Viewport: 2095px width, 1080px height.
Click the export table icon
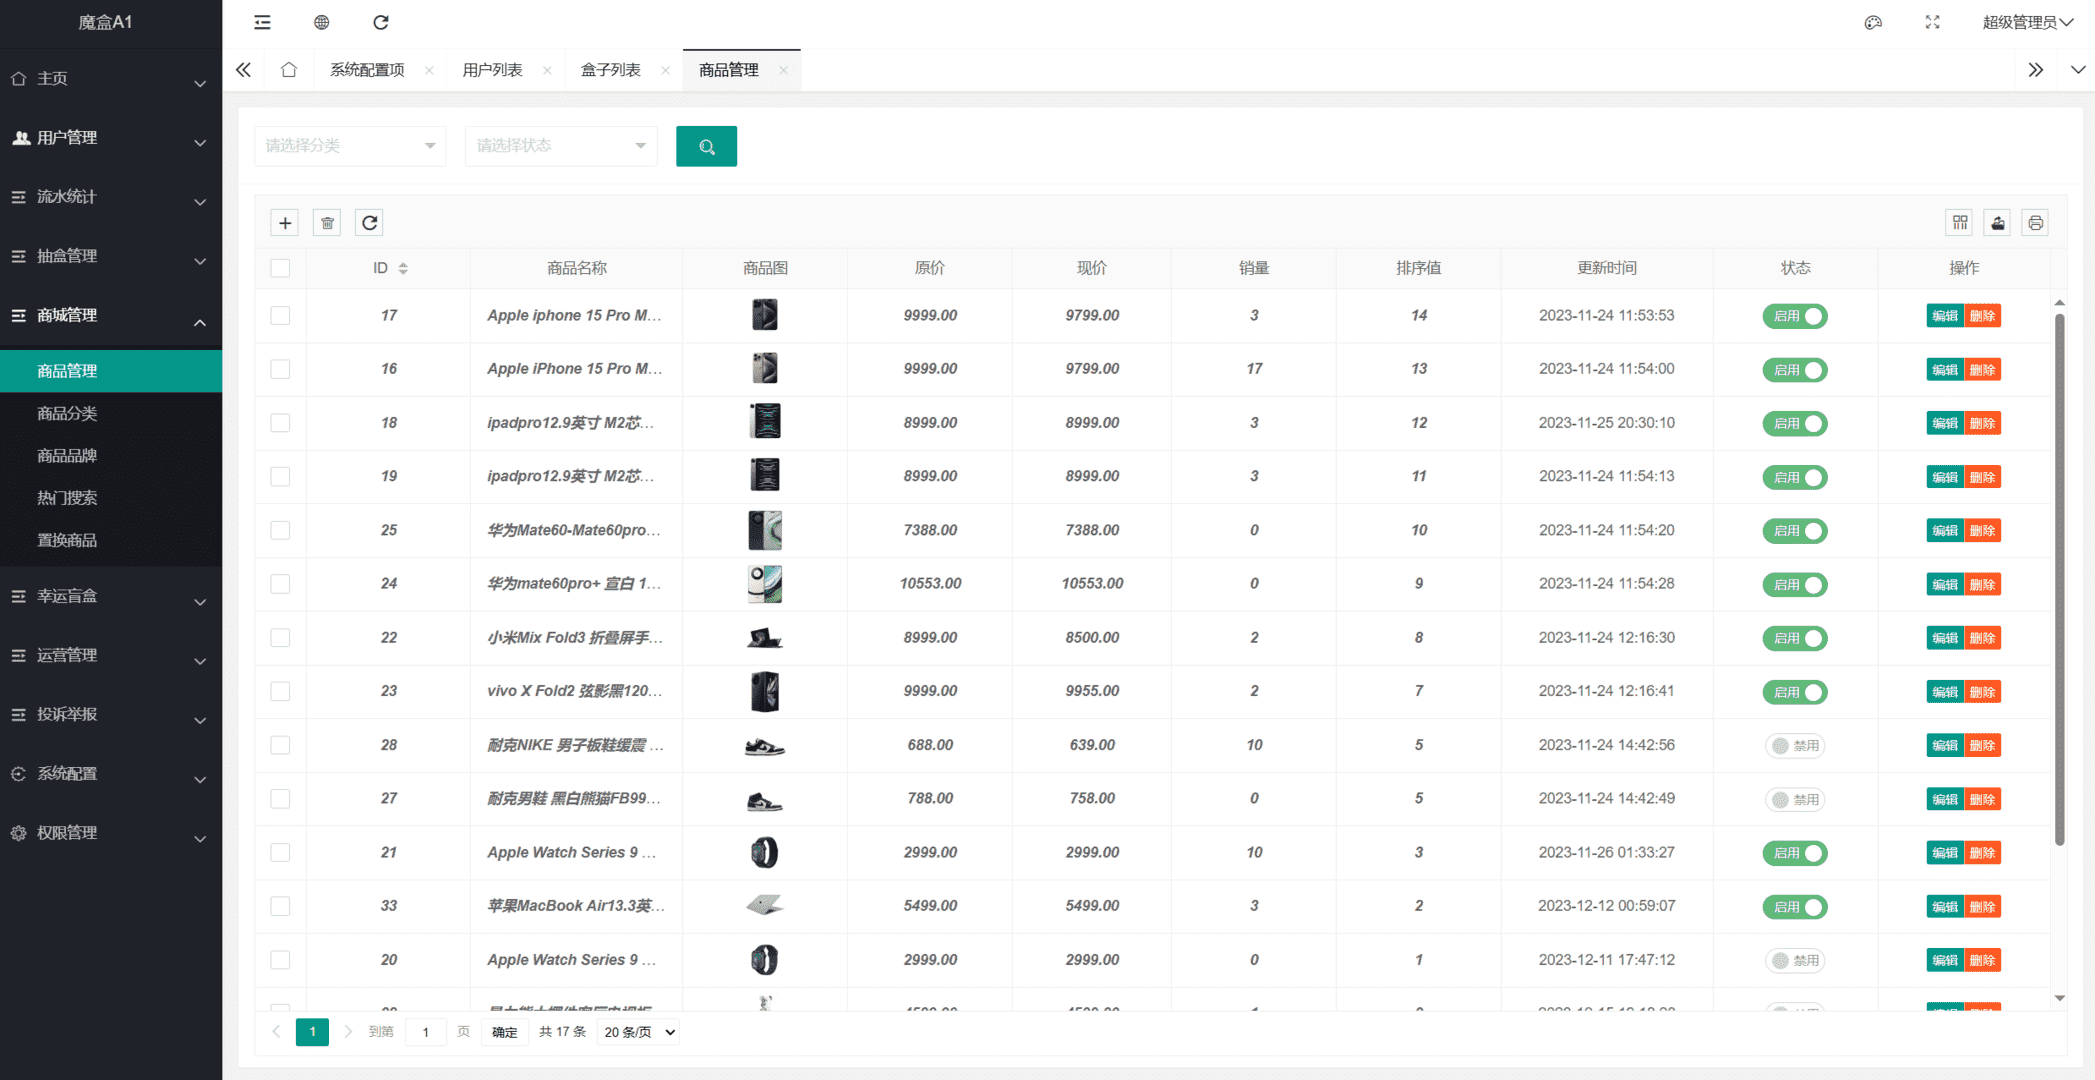click(1998, 223)
